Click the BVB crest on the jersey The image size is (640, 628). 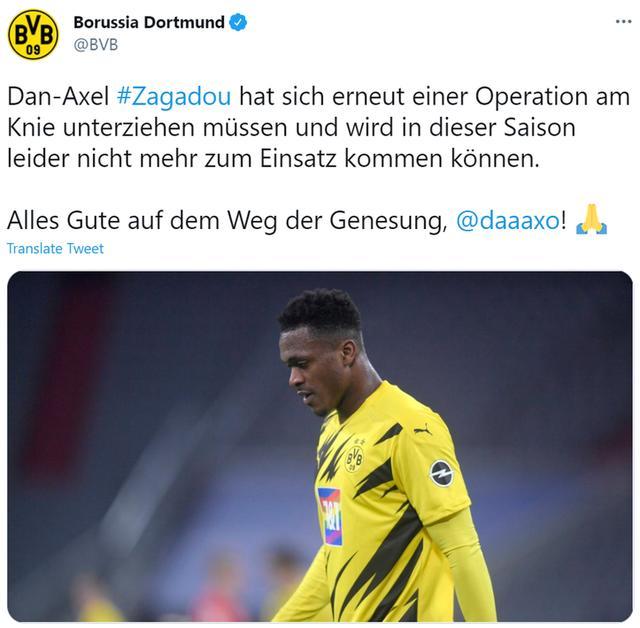click(354, 459)
